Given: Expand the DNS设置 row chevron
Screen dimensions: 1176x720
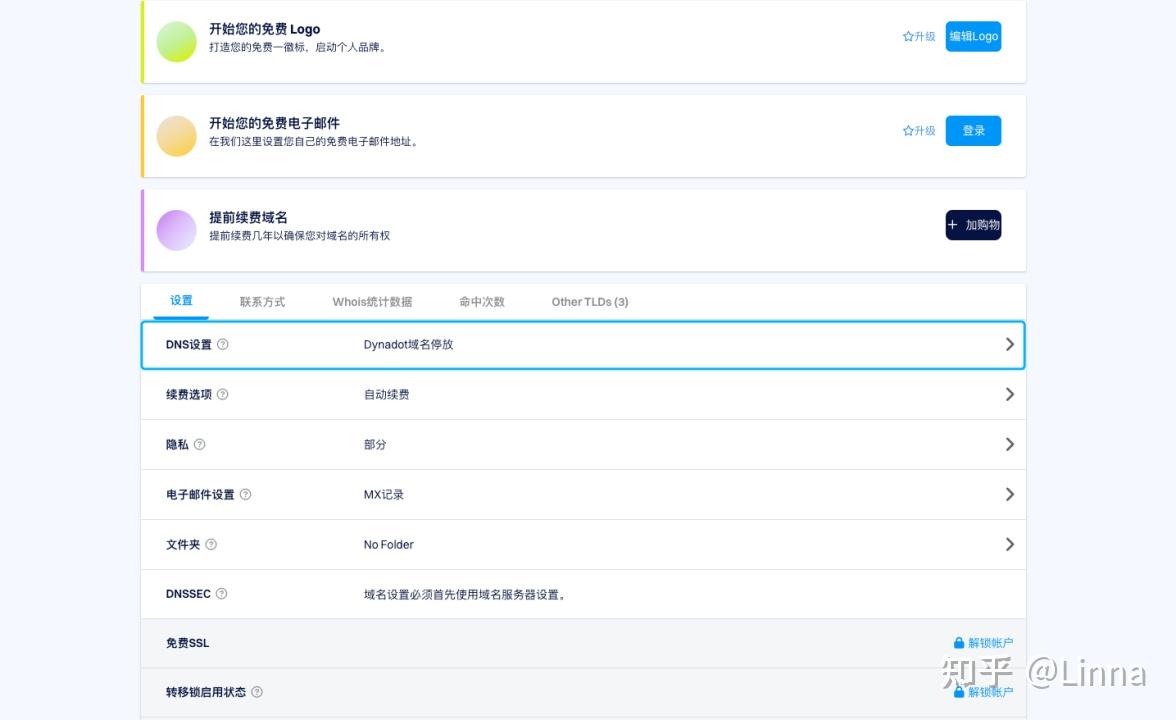Looking at the screenshot, I should 1009,344.
